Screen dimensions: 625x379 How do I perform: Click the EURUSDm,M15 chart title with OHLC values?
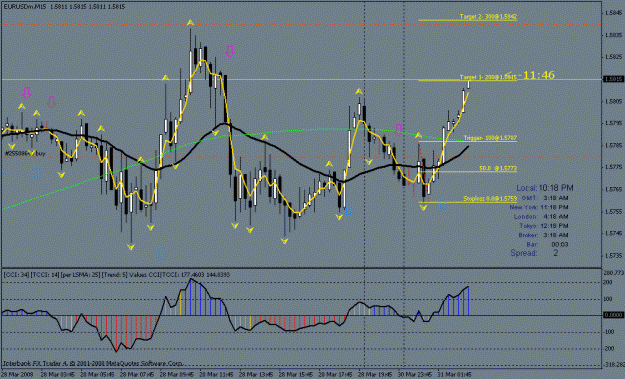[64, 7]
